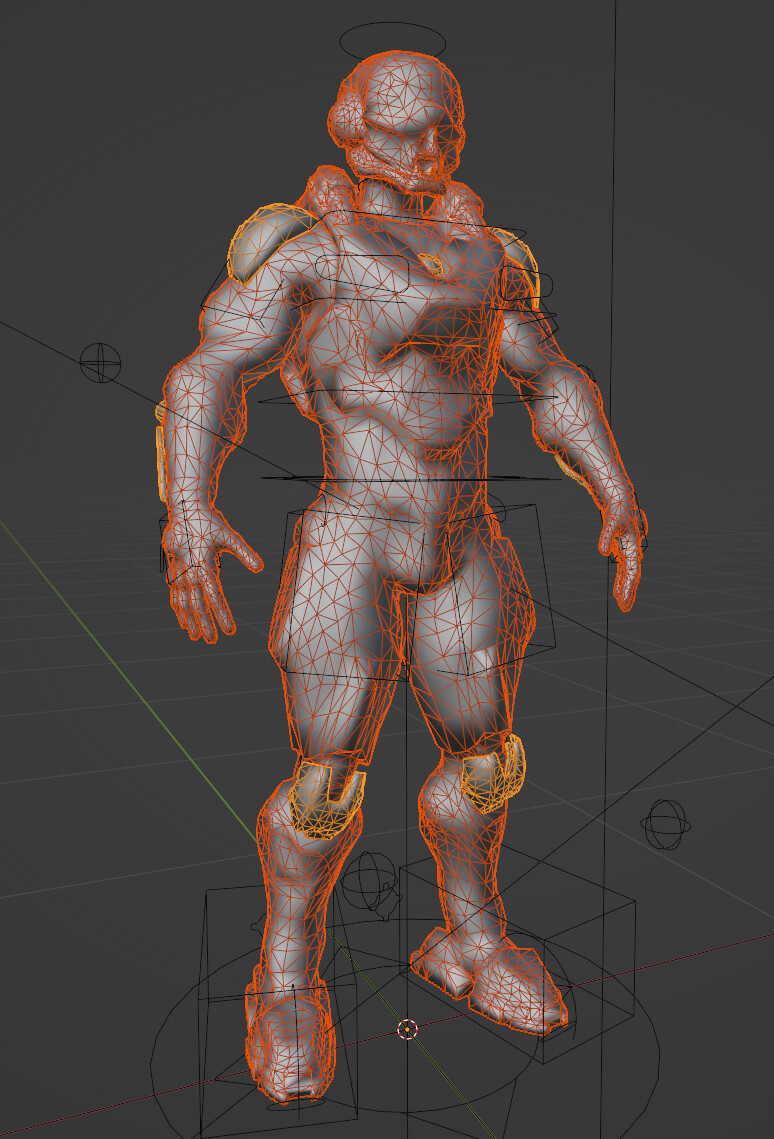Select the sphere rig widget between the lower legs
The image size is (774, 1139).
pyautogui.click(x=371, y=881)
